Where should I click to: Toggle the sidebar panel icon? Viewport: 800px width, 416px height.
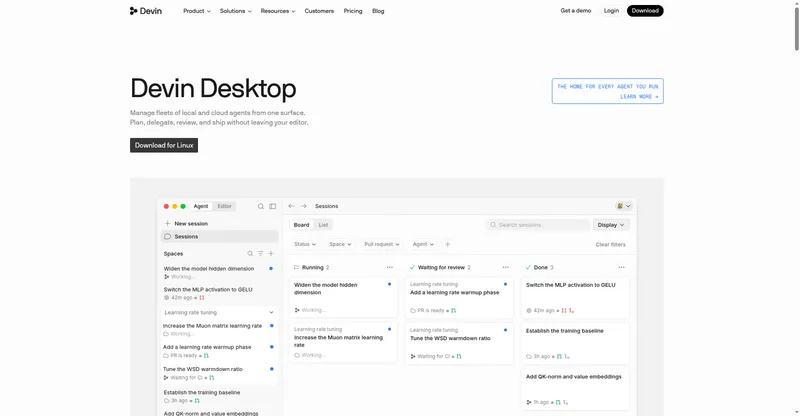272,206
